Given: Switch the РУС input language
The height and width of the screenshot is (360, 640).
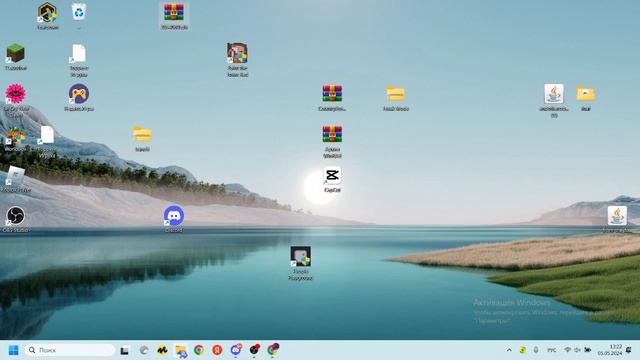Looking at the screenshot, I should tap(551, 350).
